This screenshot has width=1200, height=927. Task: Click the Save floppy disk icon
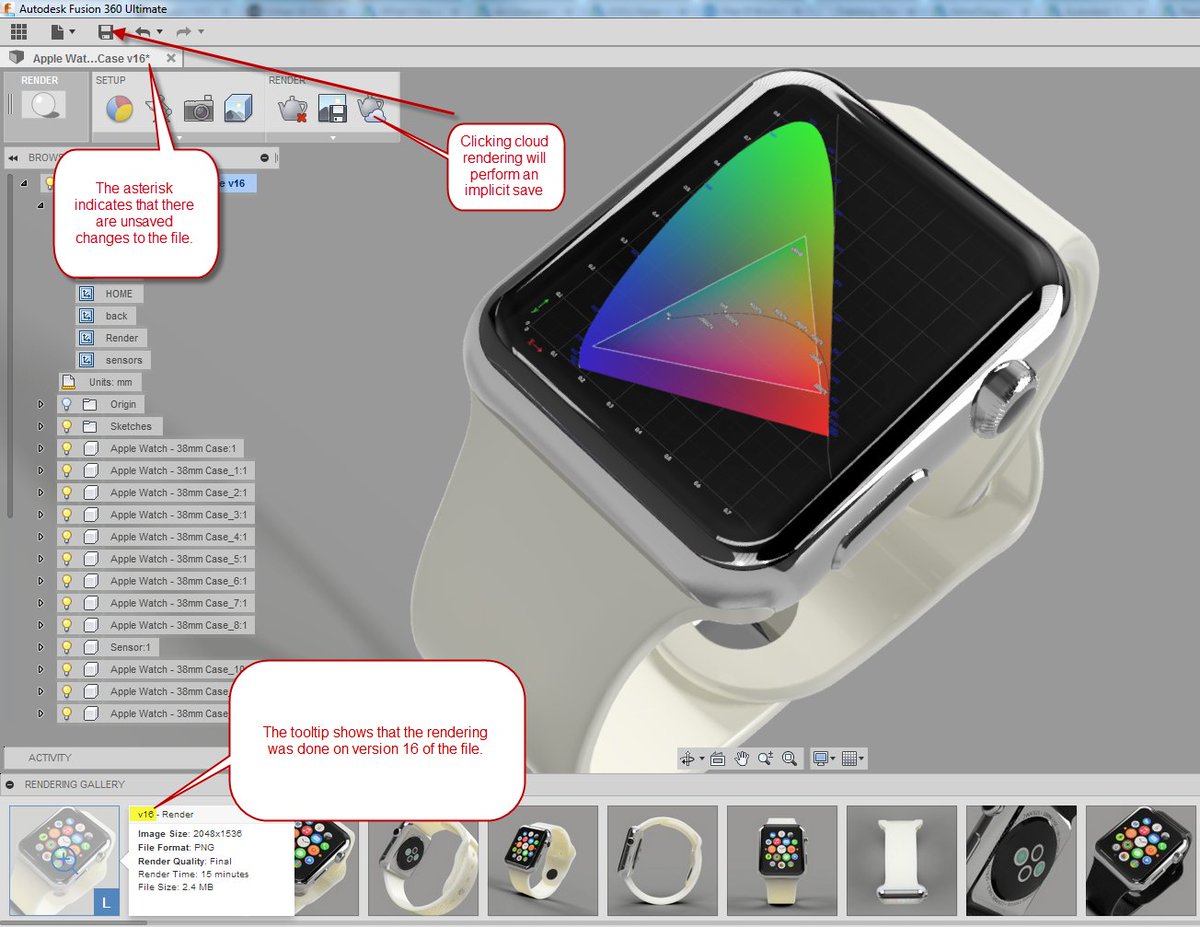[x=106, y=32]
